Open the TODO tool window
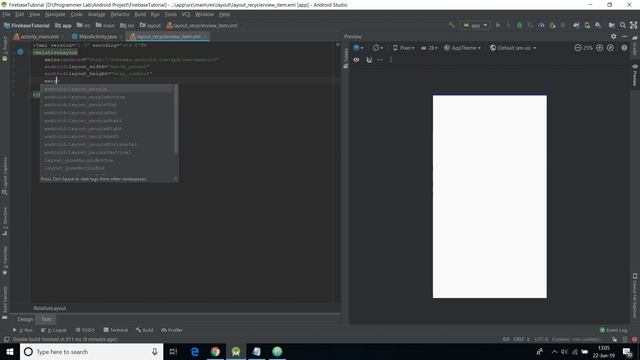Image resolution: width=640 pixels, height=360 pixels. pyautogui.click(x=85, y=330)
